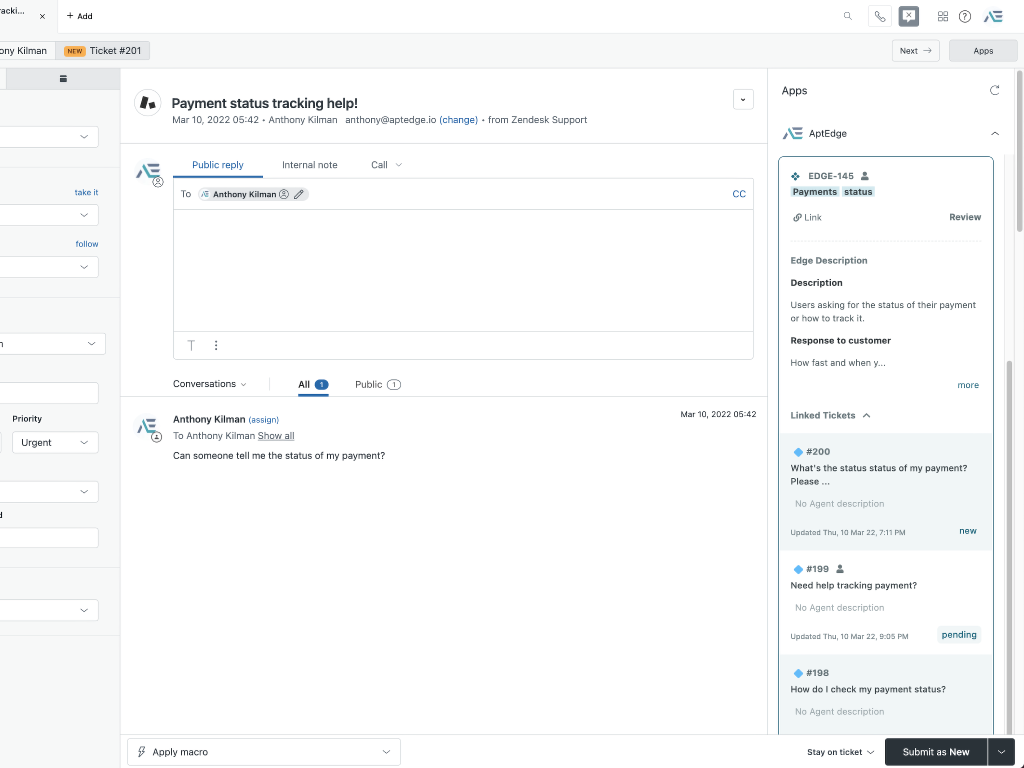Viewport: 1024px width, 768px height.
Task: Open the help question mark icon
Action: click(965, 16)
